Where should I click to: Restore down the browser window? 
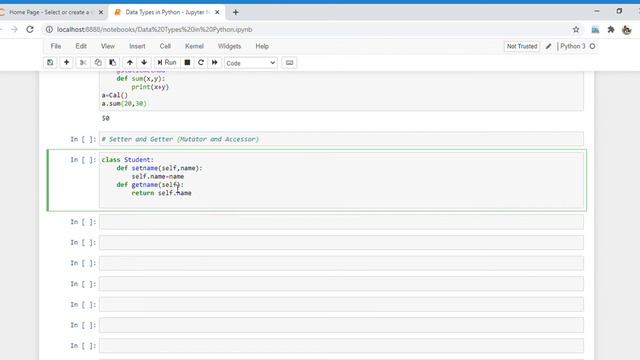coord(619,11)
